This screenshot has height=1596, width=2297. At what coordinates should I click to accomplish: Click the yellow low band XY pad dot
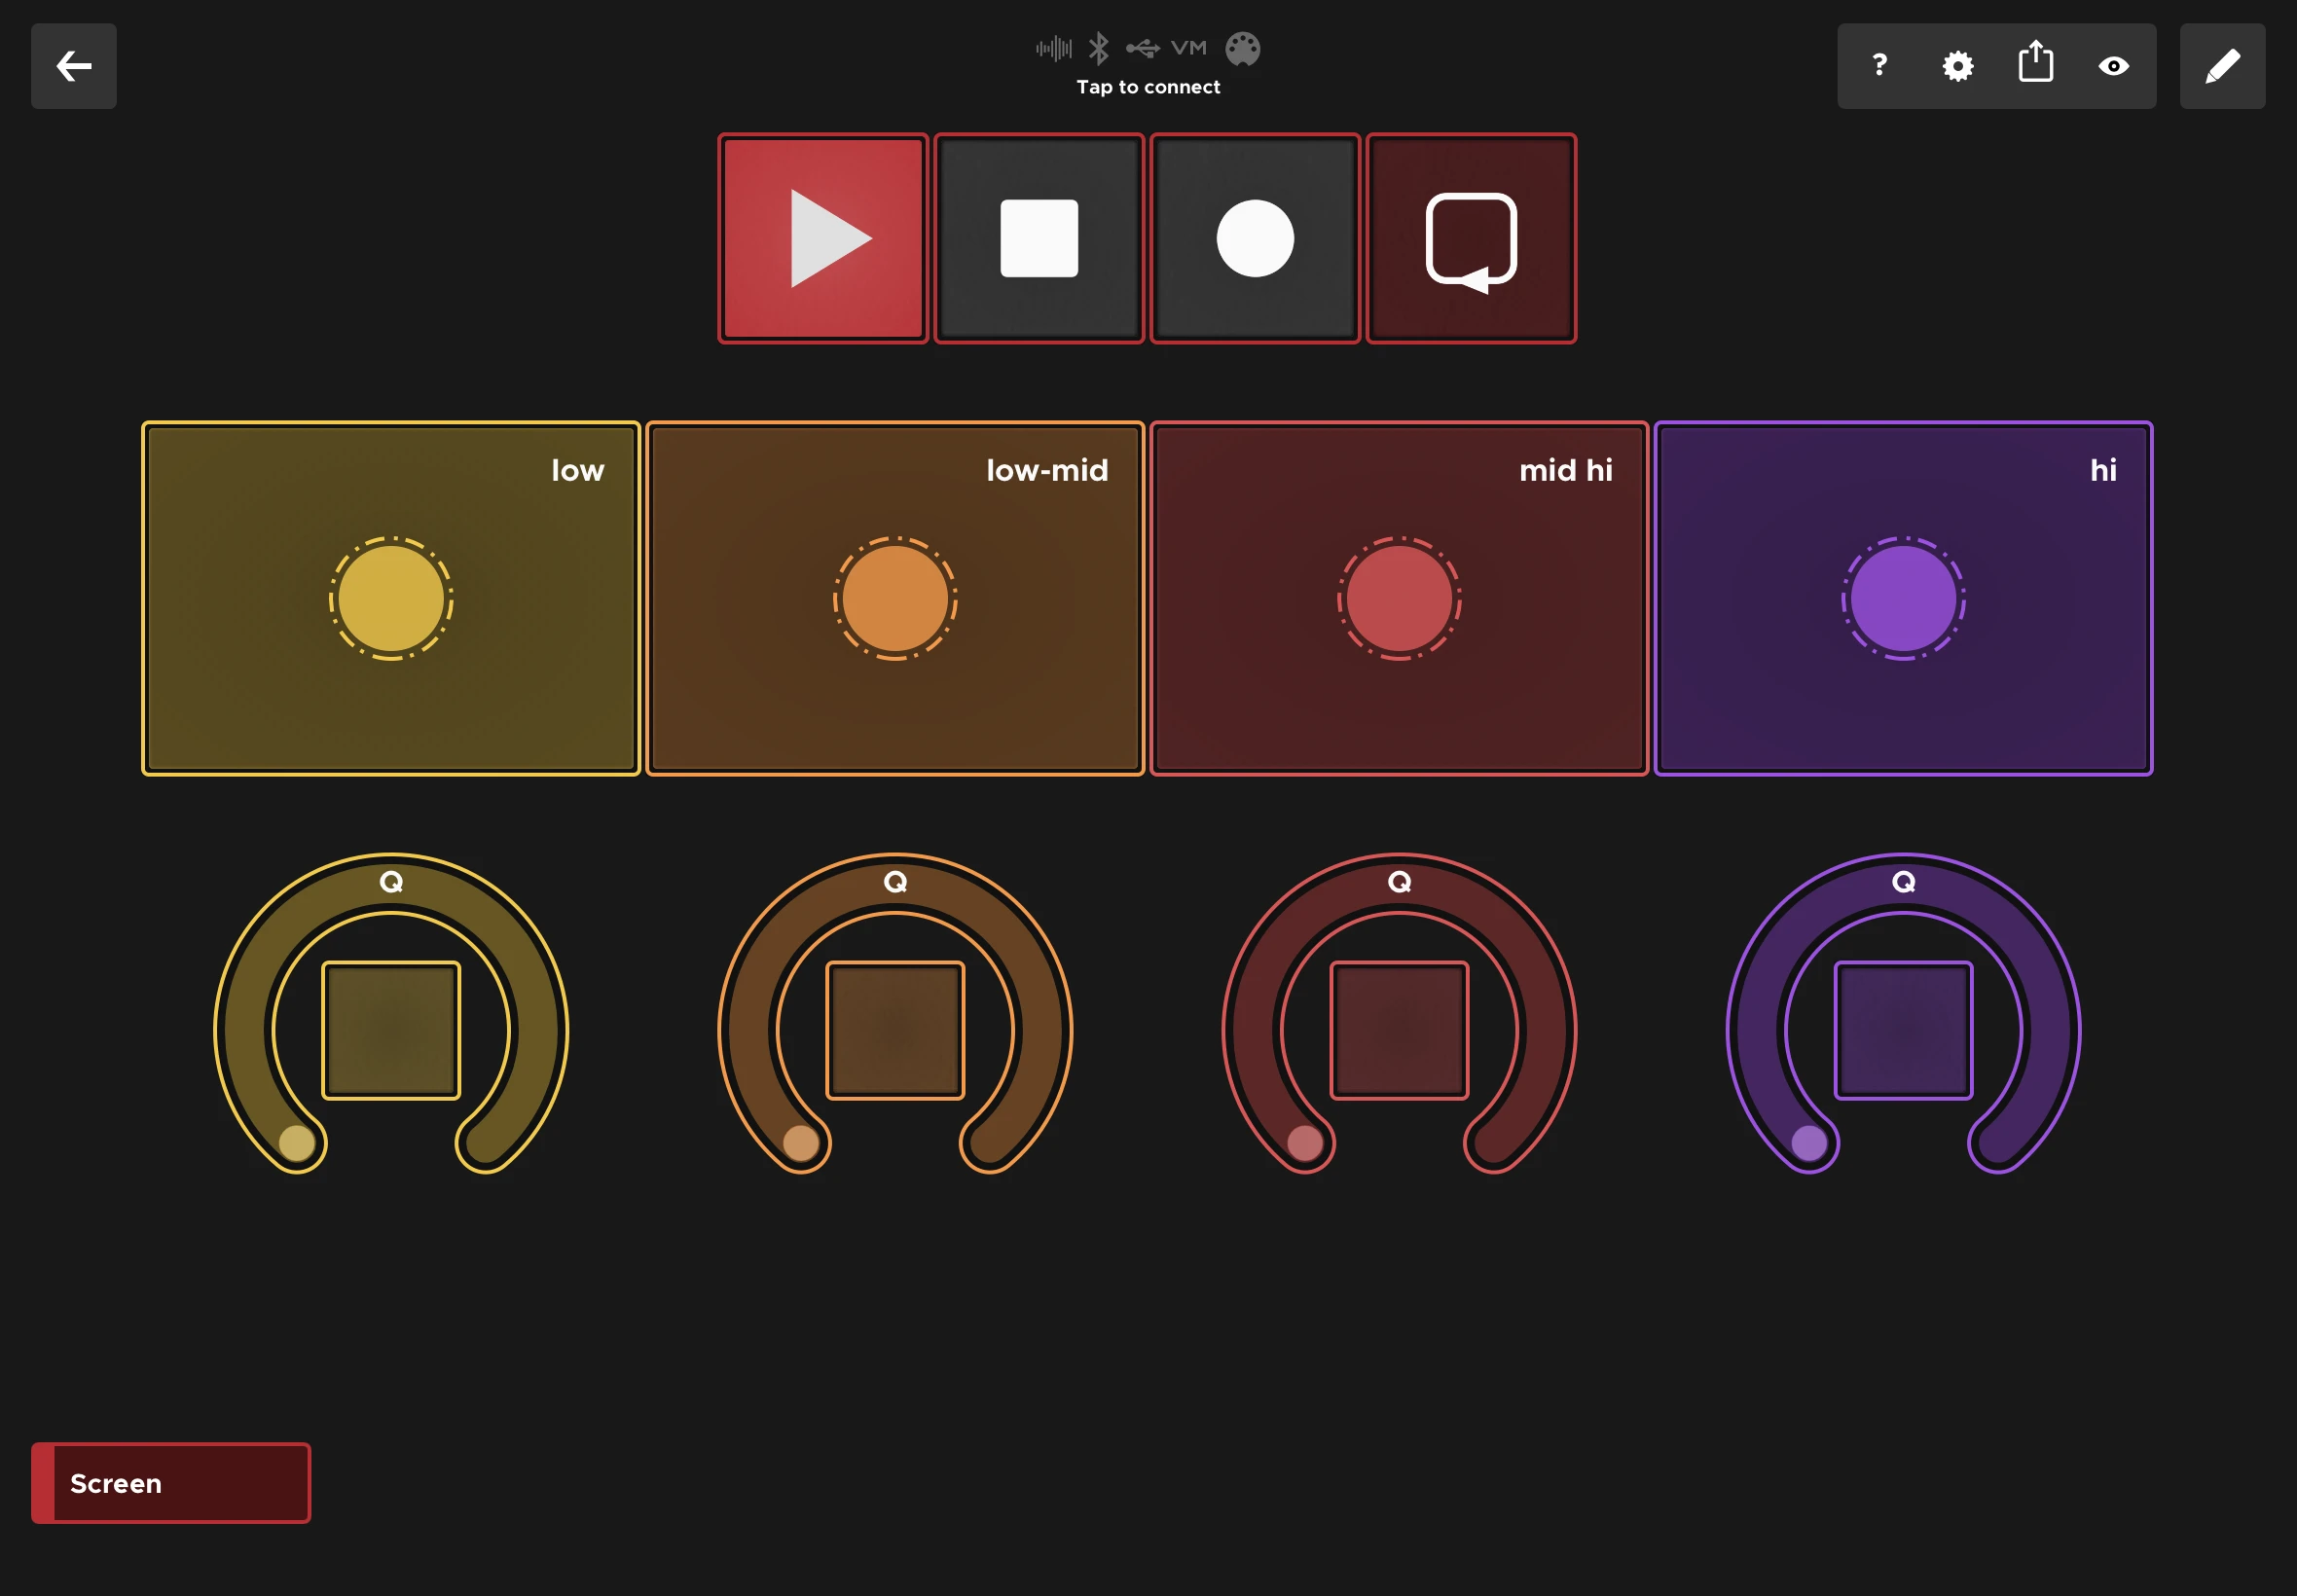tap(391, 598)
